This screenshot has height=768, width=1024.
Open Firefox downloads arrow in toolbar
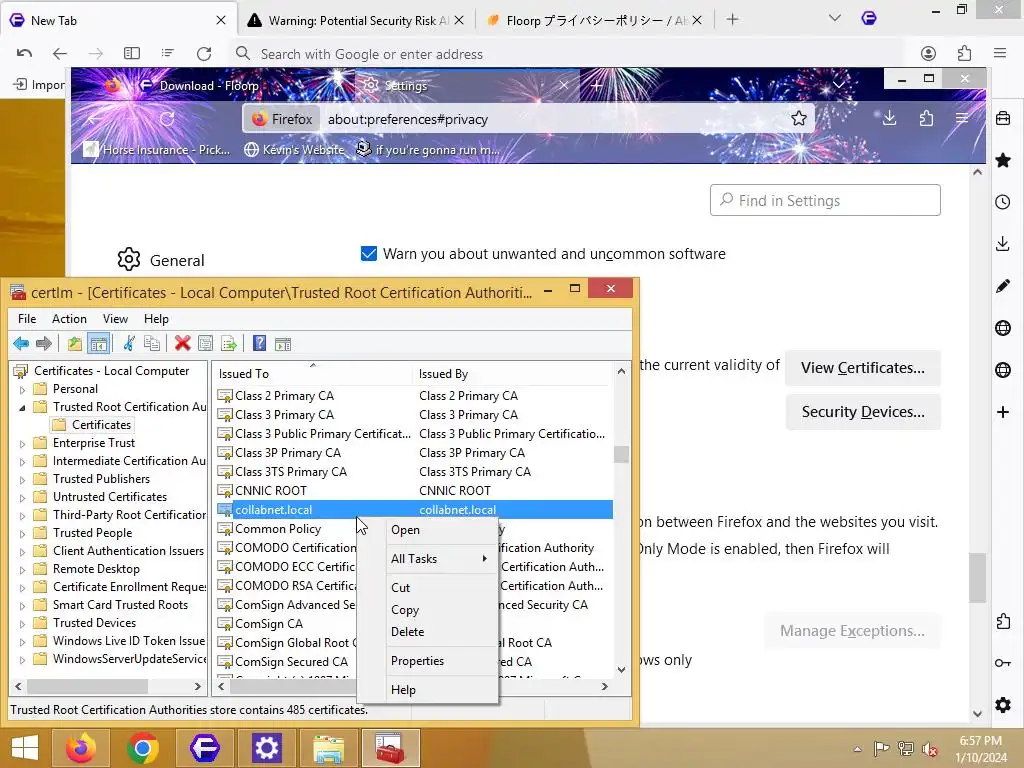point(889,119)
